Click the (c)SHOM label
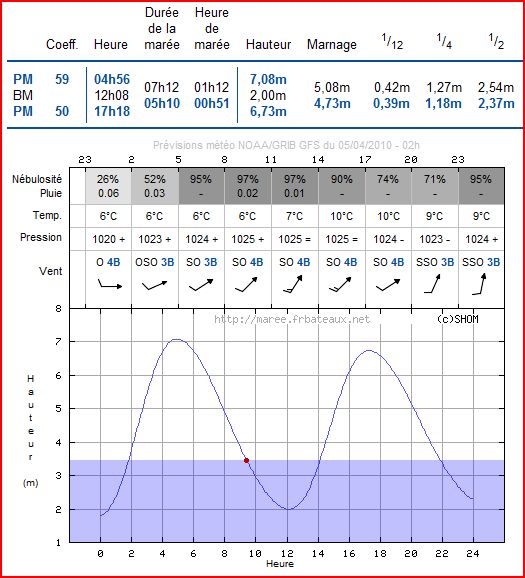525x578 pixels. [458, 319]
